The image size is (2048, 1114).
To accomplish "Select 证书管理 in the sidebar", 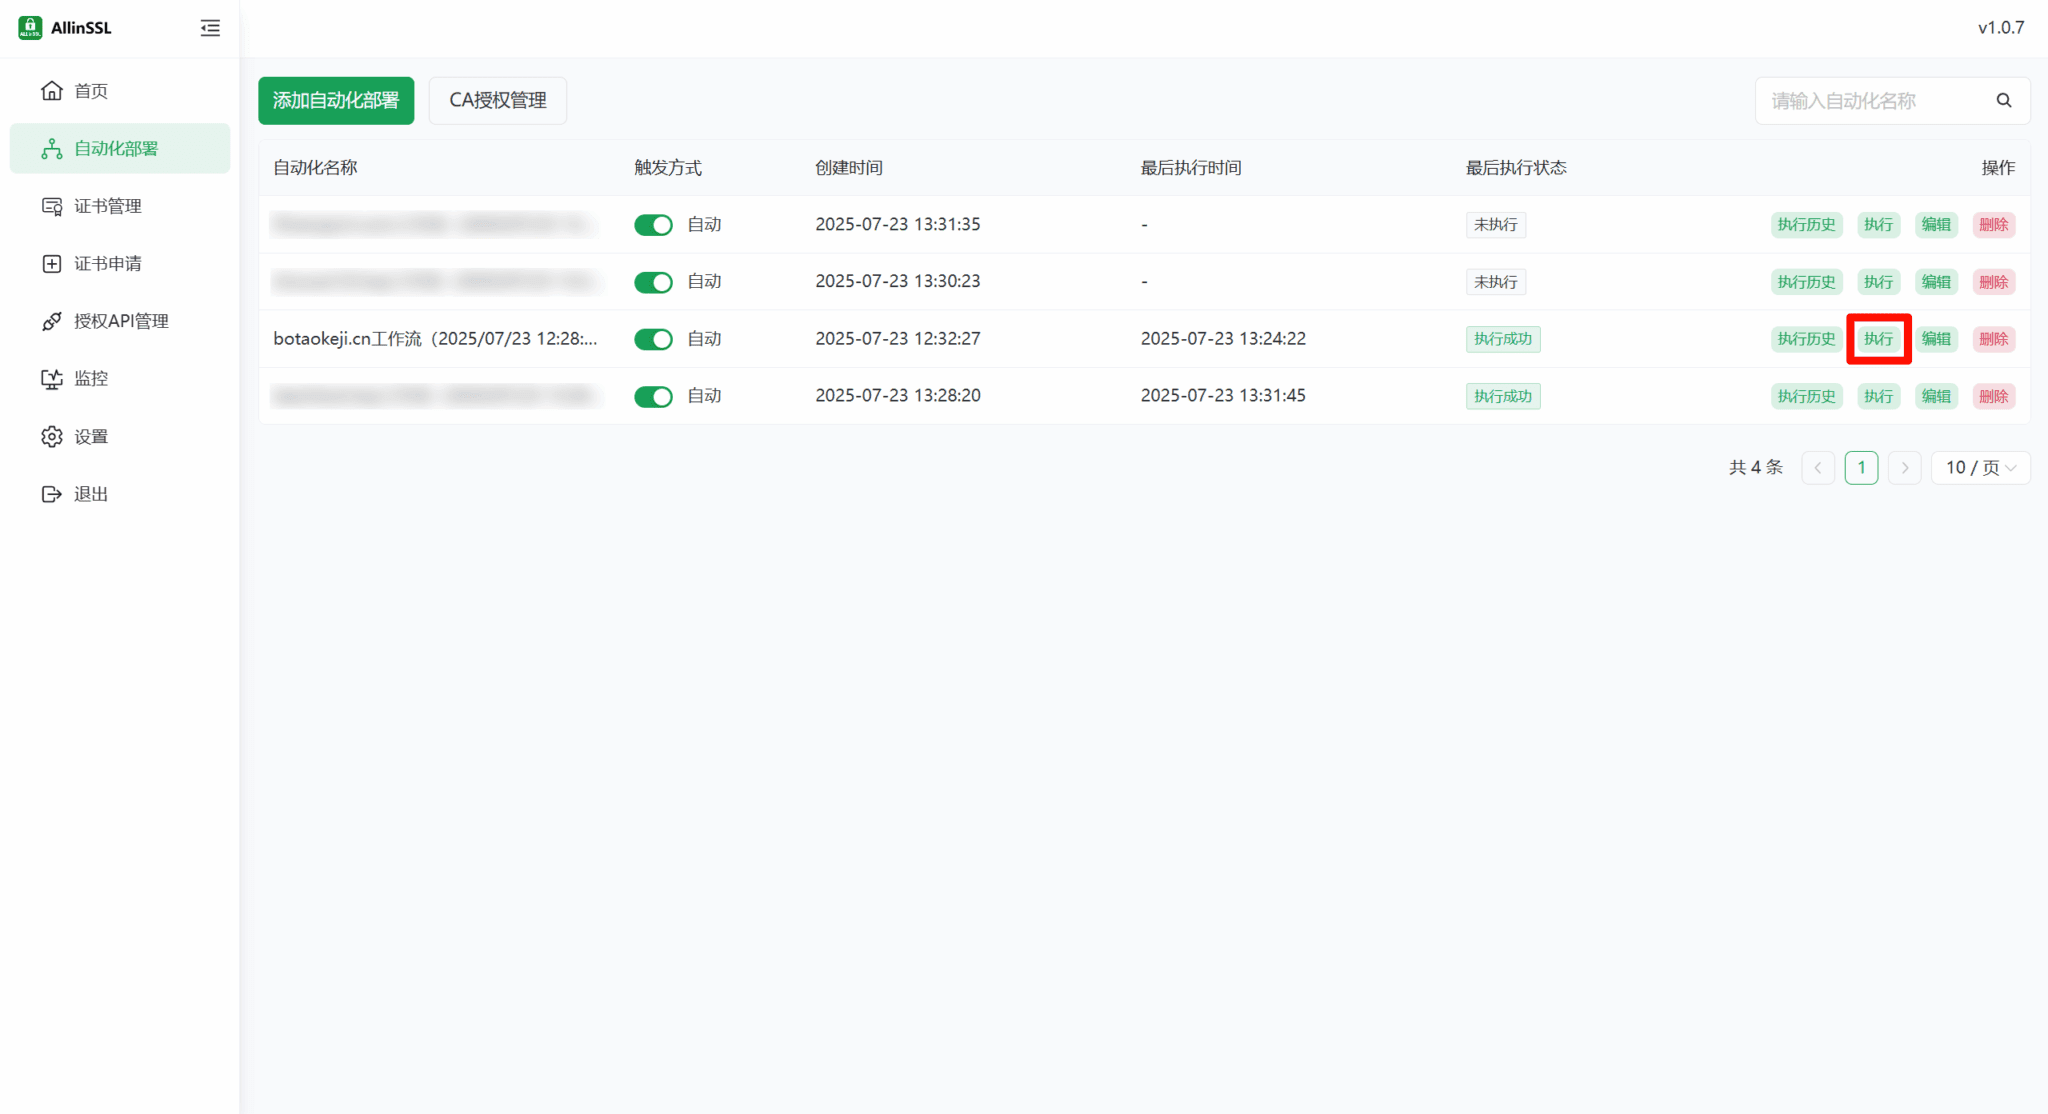I will point(108,205).
